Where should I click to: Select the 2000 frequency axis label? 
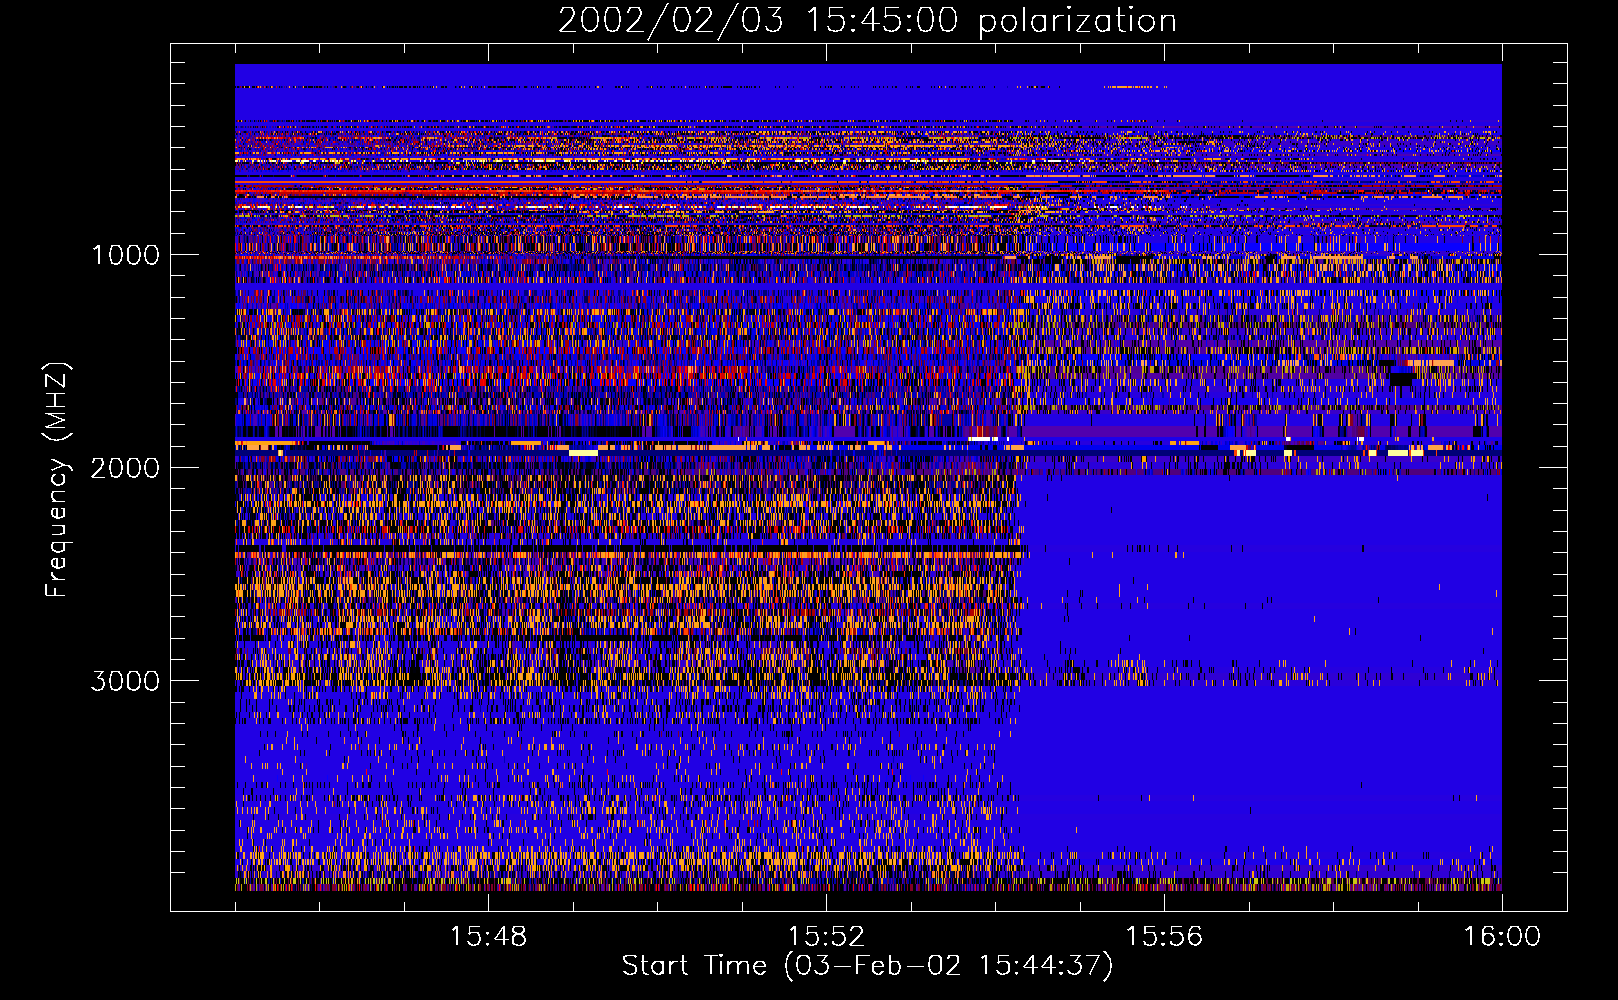pos(125,468)
